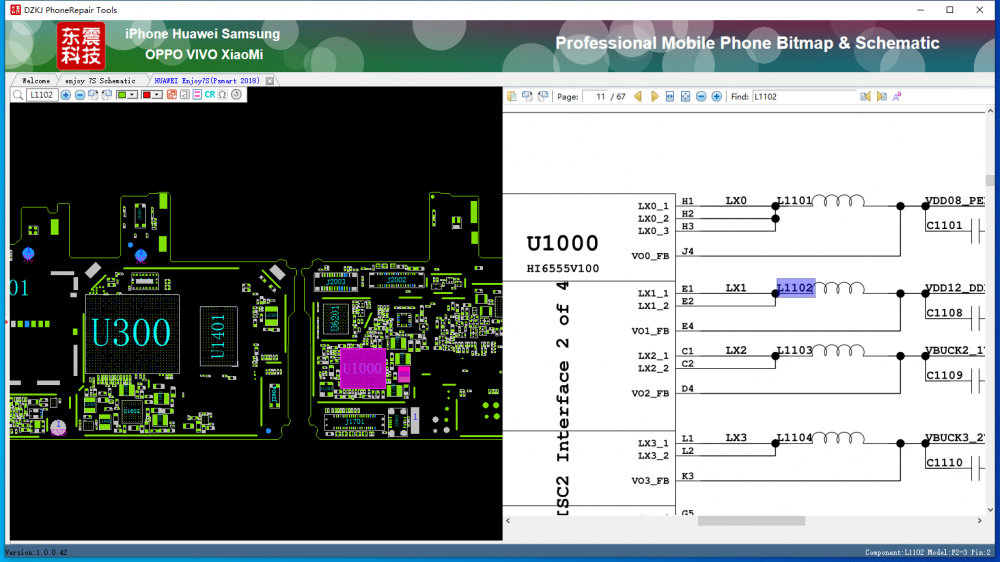Switch to enjoy 7S Schematic tab
The height and width of the screenshot is (562, 1000).
point(100,80)
